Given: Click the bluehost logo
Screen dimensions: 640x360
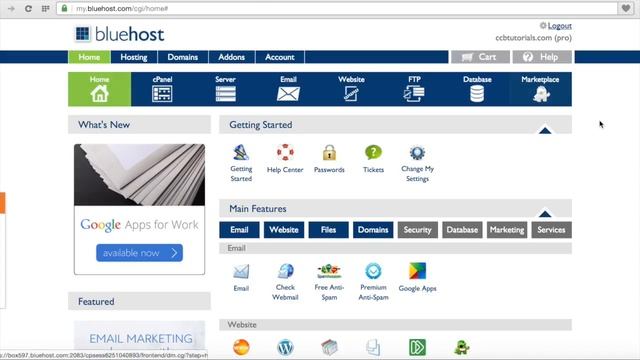Looking at the screenshot, I should pos(120,34).
